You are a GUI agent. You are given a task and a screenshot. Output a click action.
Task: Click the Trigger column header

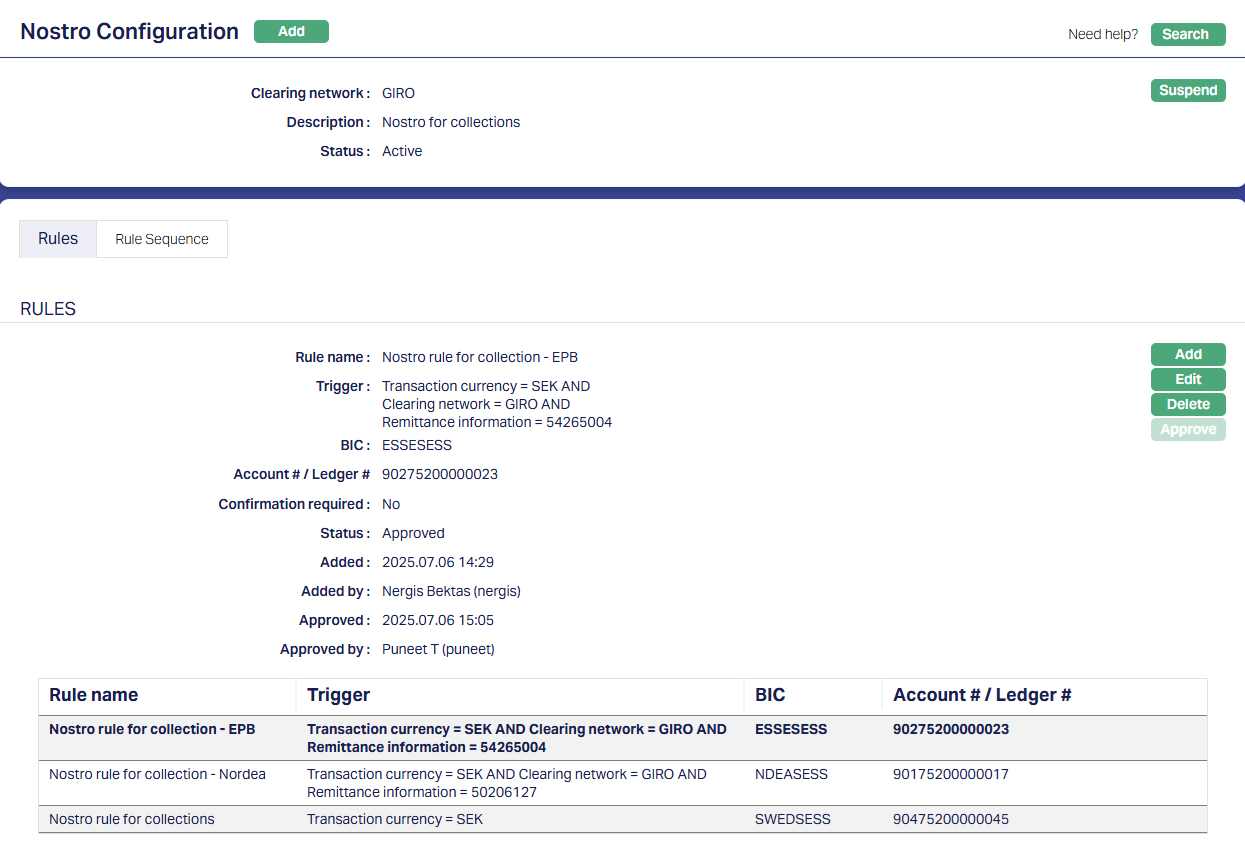338,695
